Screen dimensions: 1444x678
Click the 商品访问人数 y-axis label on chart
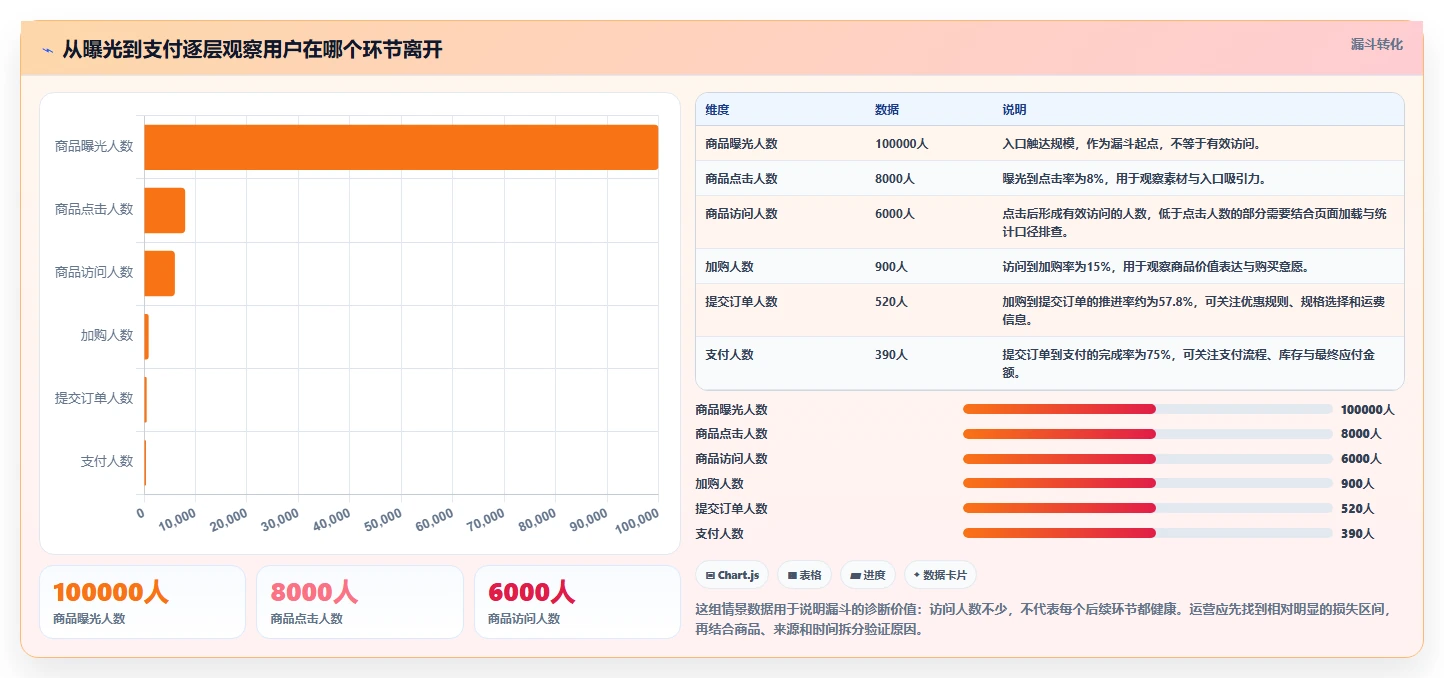(94, 273)
